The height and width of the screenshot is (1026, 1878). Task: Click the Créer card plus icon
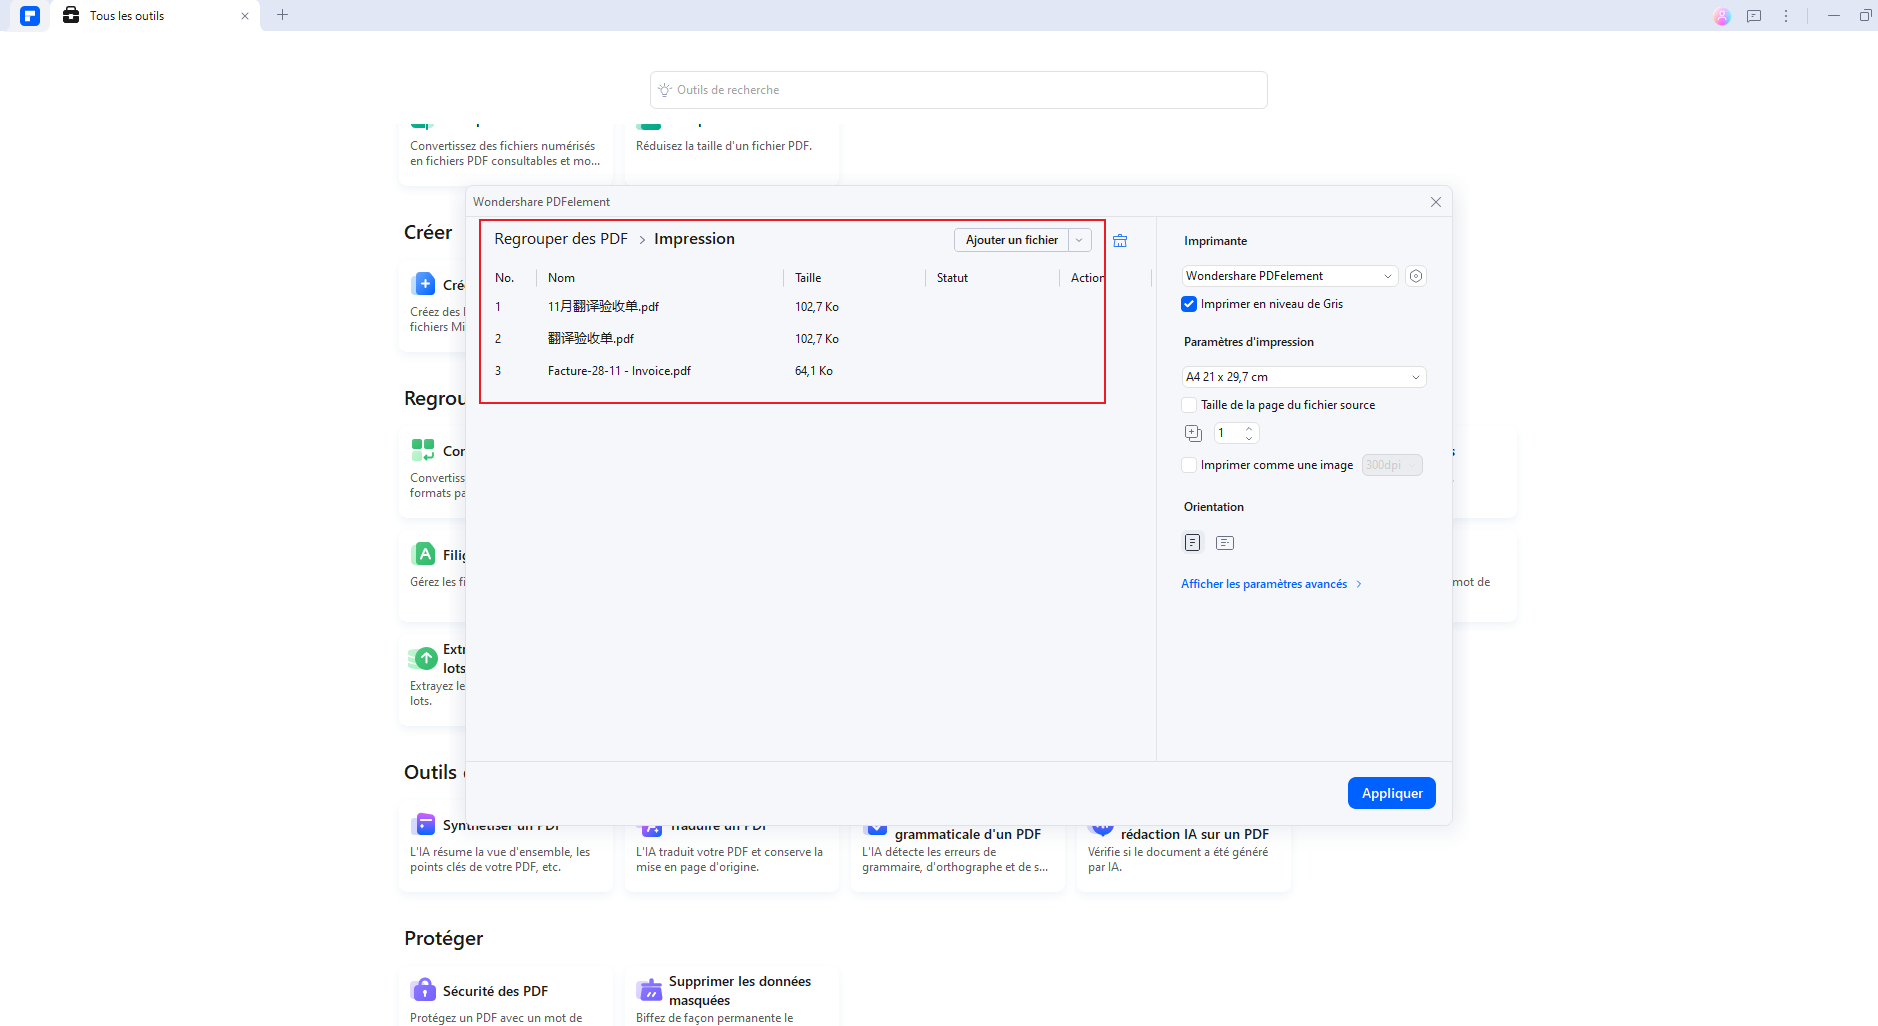[423, 284]
